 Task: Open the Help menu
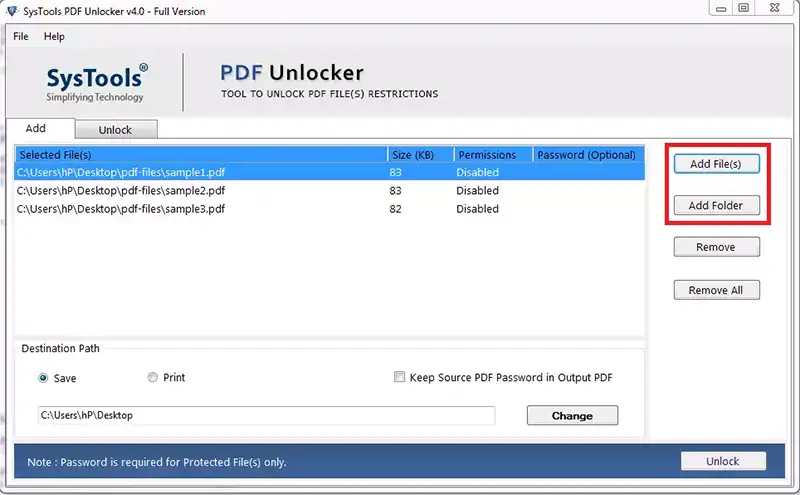pyautogui.click(x=54, y=36)
